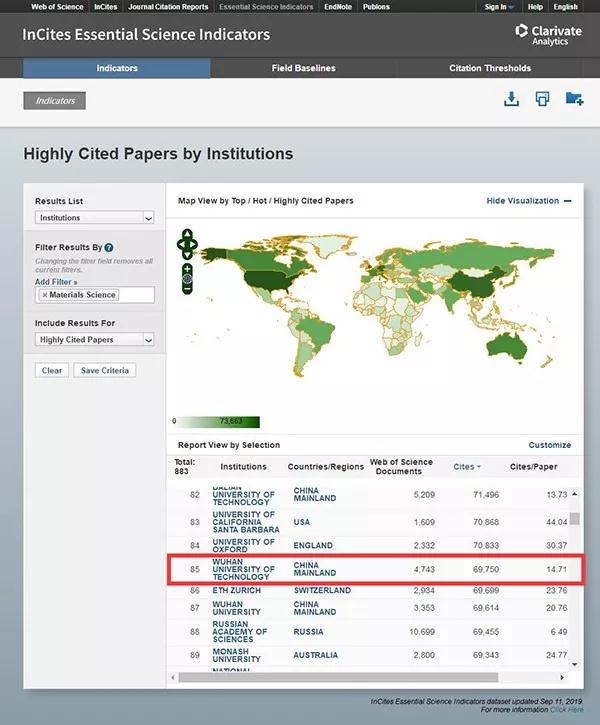Open the Sign In dropdown menu

coord(499,7)
